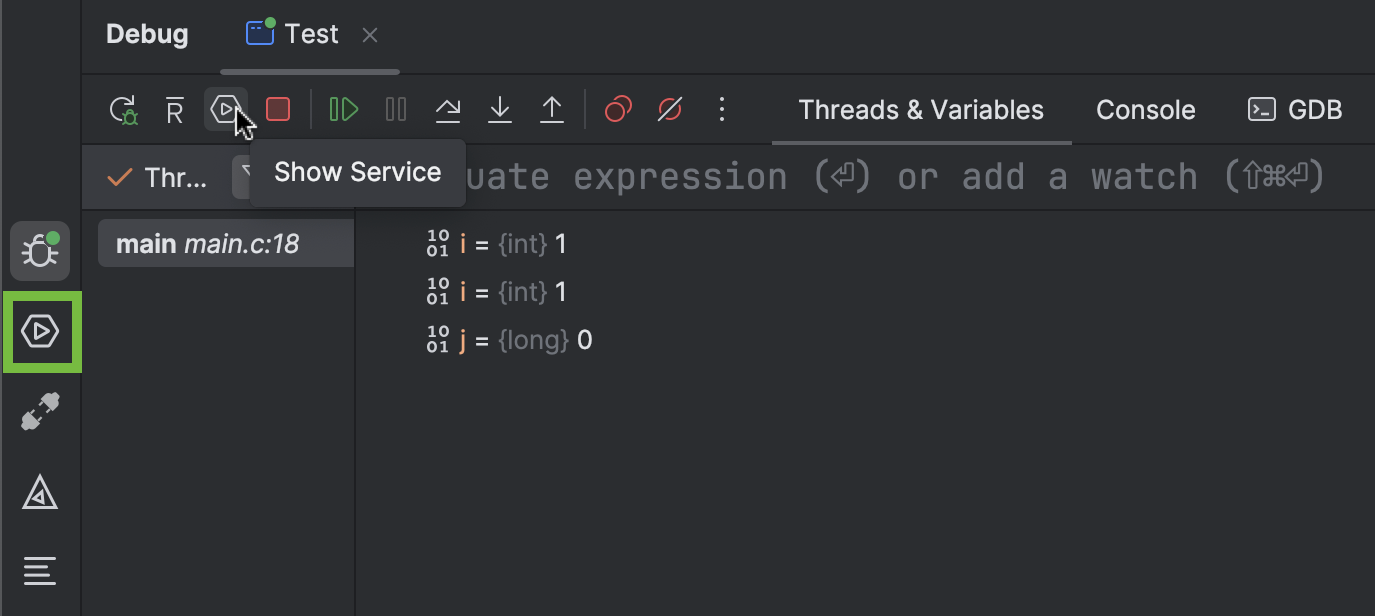Step out of the current function
1375x616 pixels.
(x=552, y=109)
